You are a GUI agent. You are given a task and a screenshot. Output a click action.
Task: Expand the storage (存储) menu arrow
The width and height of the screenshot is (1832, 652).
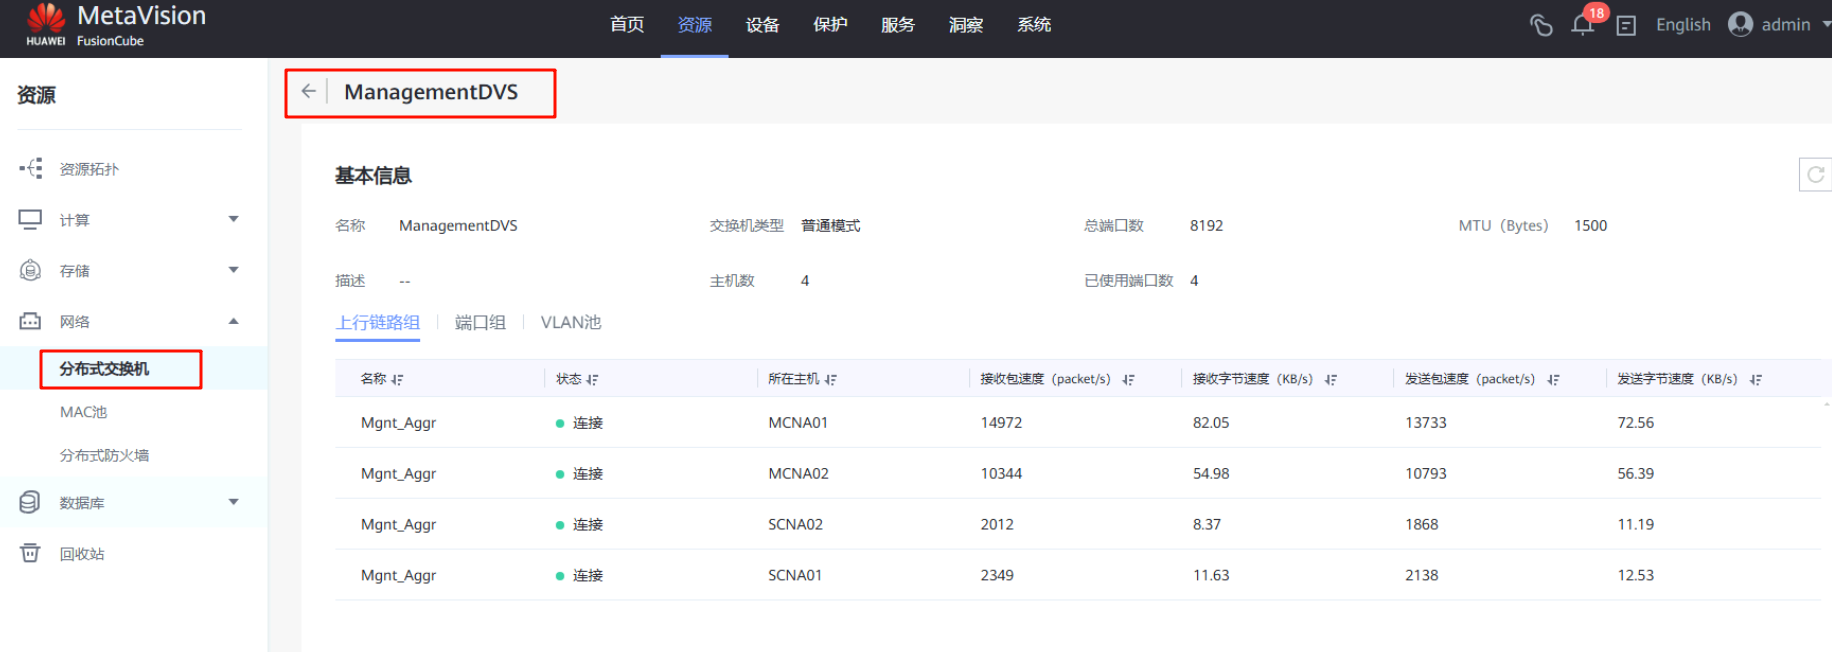(x=233, y=270)
